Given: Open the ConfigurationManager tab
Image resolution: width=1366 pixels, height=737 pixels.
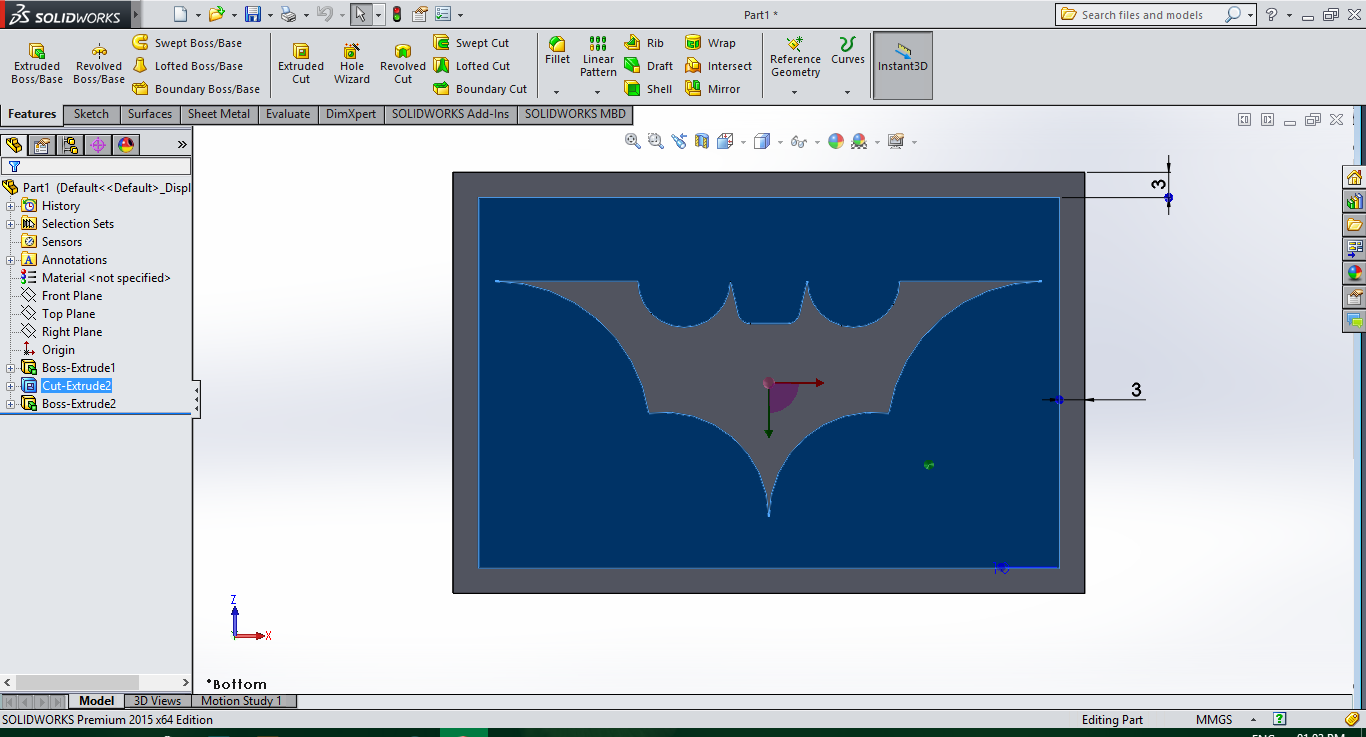Looking at the screenshot, I should point(70,145).
